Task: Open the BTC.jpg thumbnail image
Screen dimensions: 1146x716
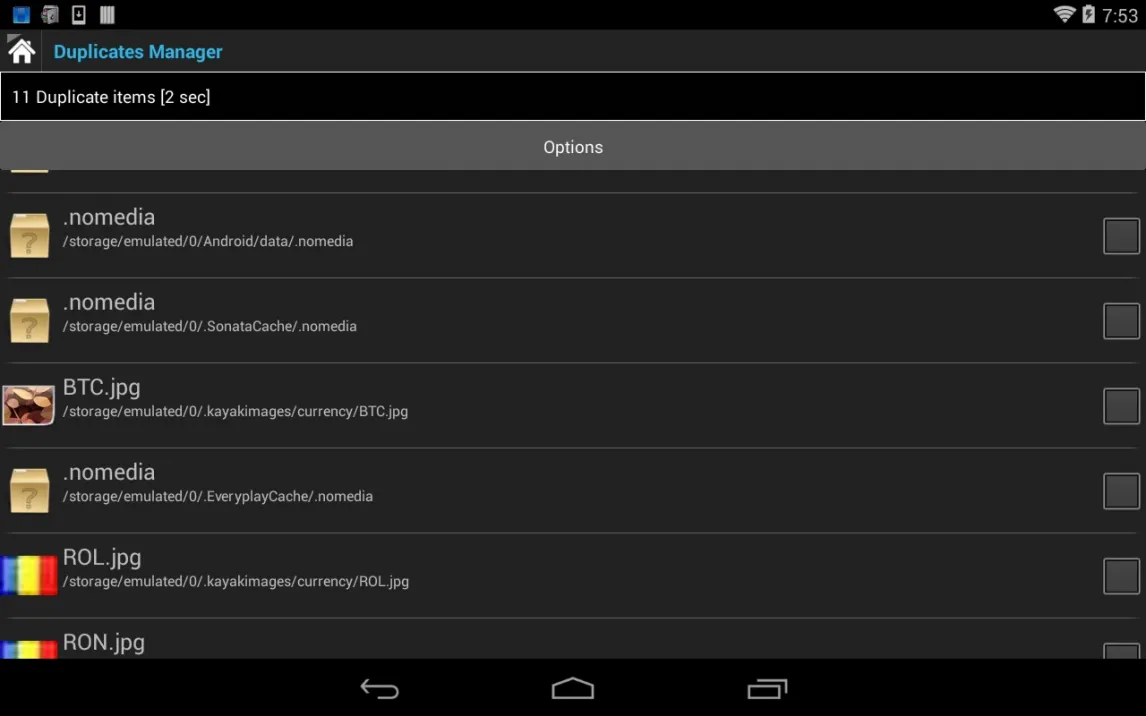Action: tap(29, 405)
